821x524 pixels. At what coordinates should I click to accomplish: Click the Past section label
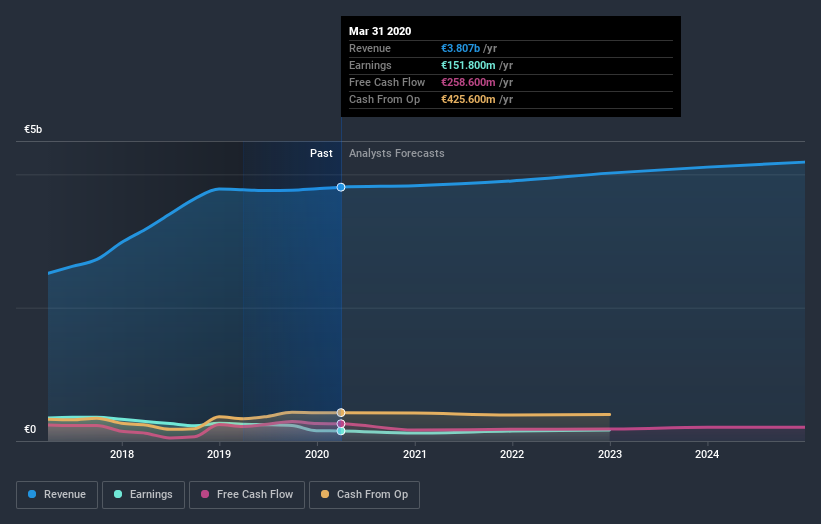pos(321,153)
